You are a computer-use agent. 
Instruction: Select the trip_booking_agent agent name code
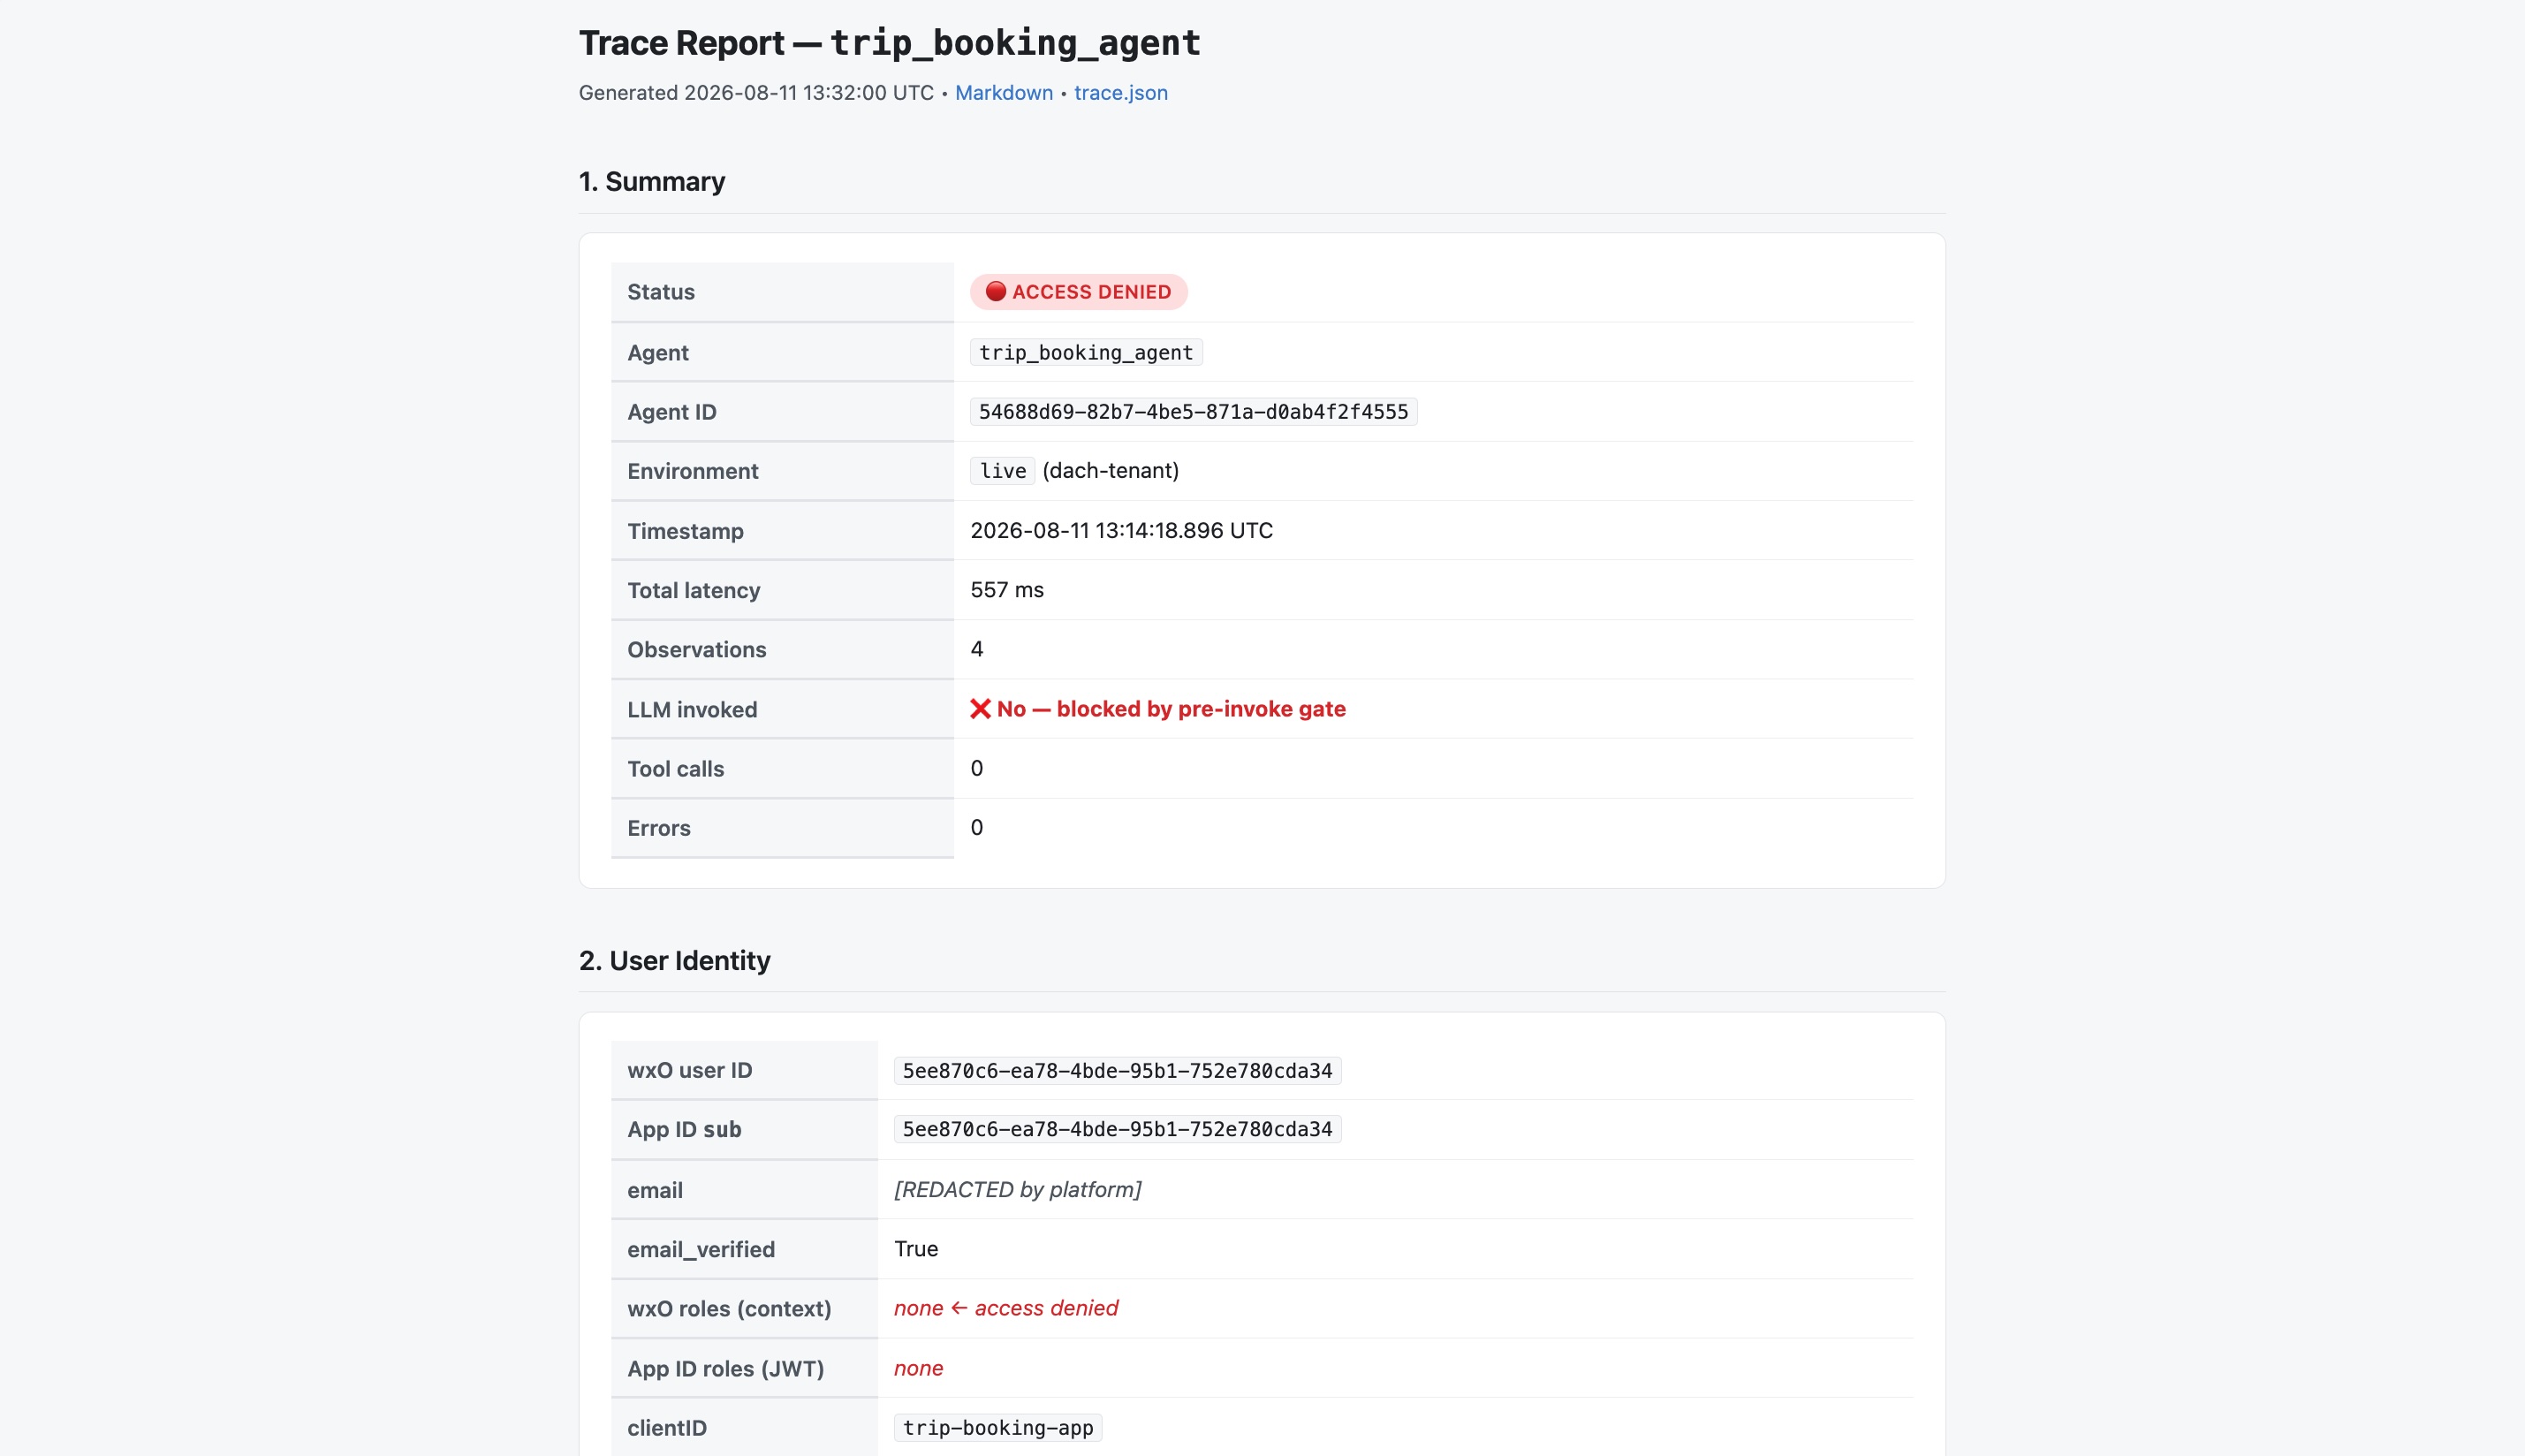pos(1086,352)
